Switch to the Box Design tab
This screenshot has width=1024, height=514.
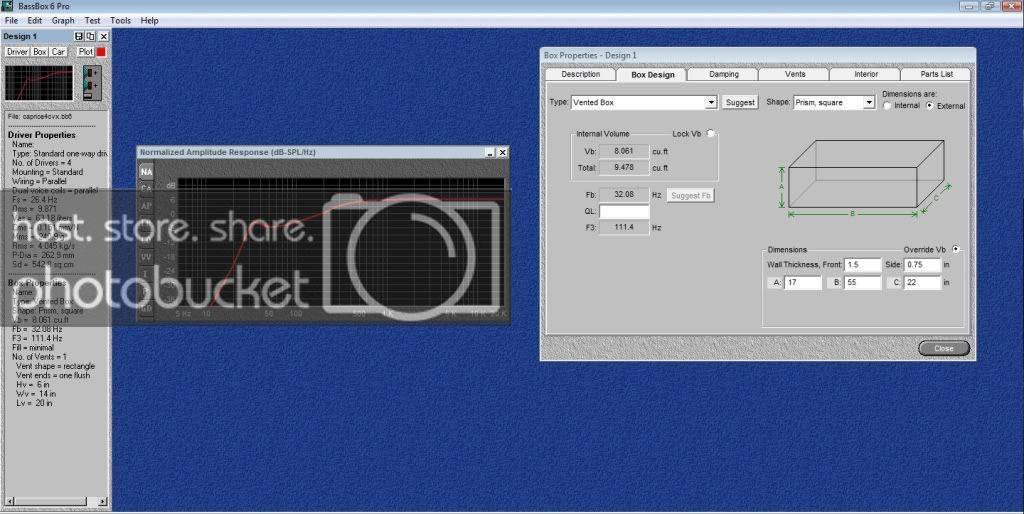tap(652, 74)
